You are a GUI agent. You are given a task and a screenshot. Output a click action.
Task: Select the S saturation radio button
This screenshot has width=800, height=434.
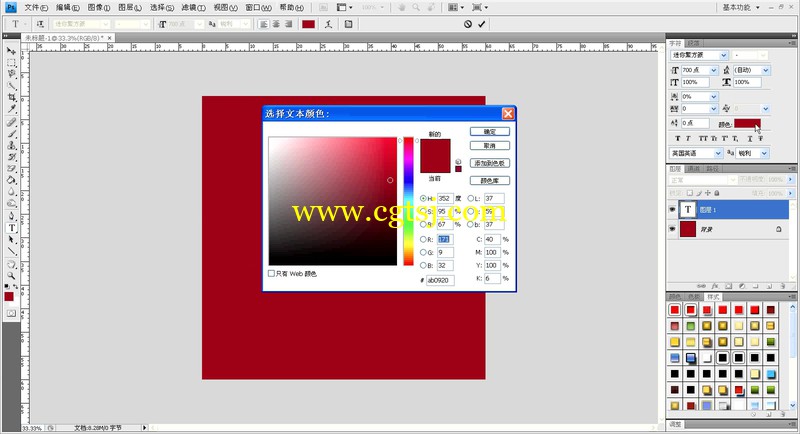point(423,211)
